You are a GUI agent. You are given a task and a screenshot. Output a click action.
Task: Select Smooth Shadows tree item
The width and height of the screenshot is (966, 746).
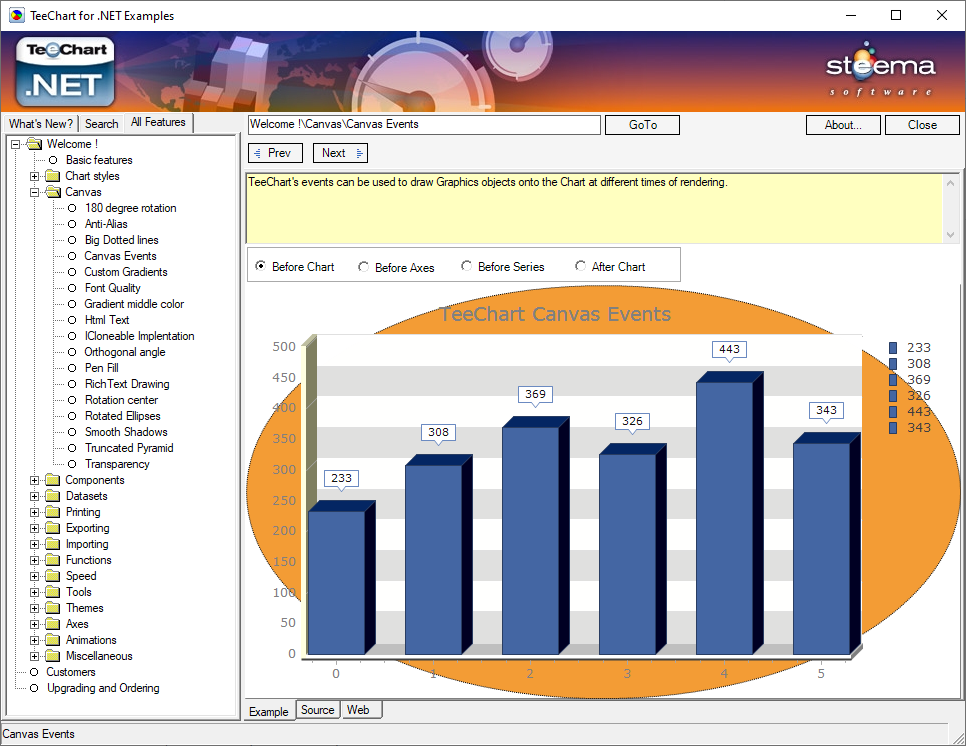(x=126, y=432)
